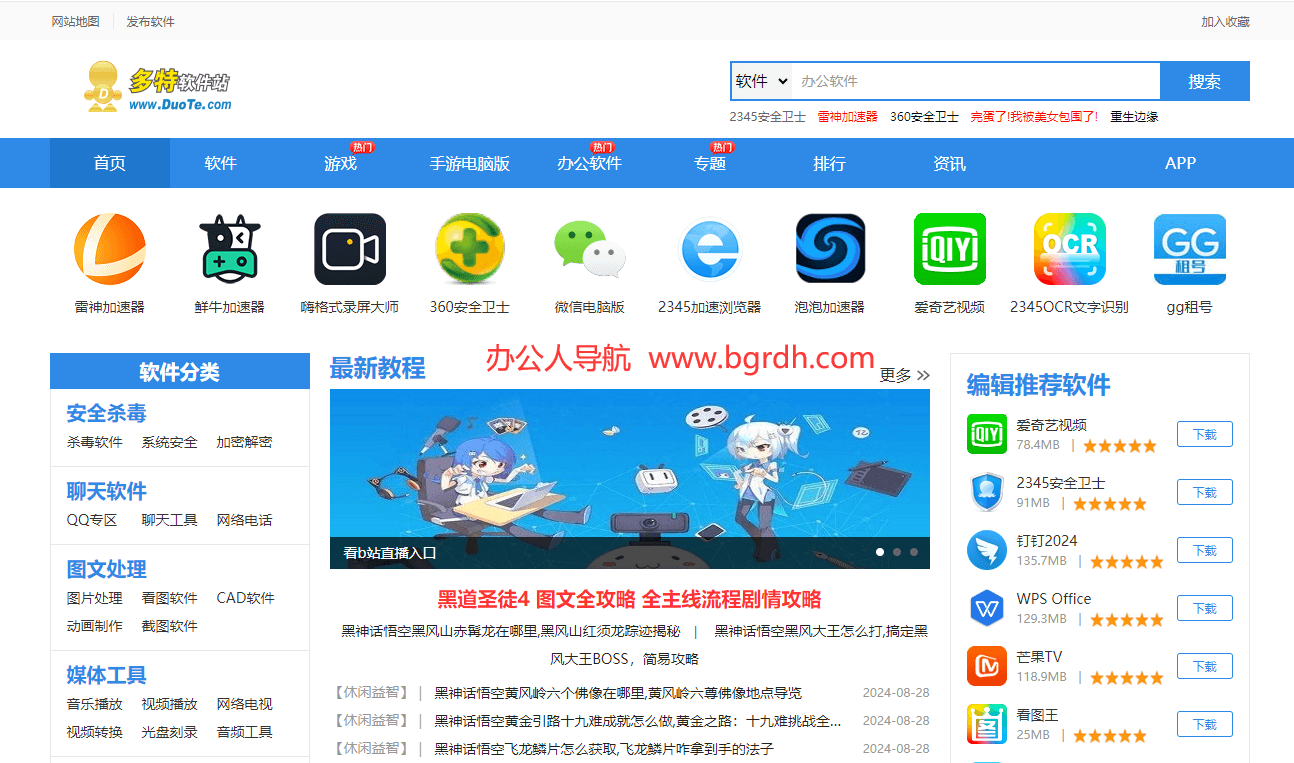Screen dimensions: 1294x763
Task: Select the 360安全卫士 shield icon
Action: (x=470, y=249)
